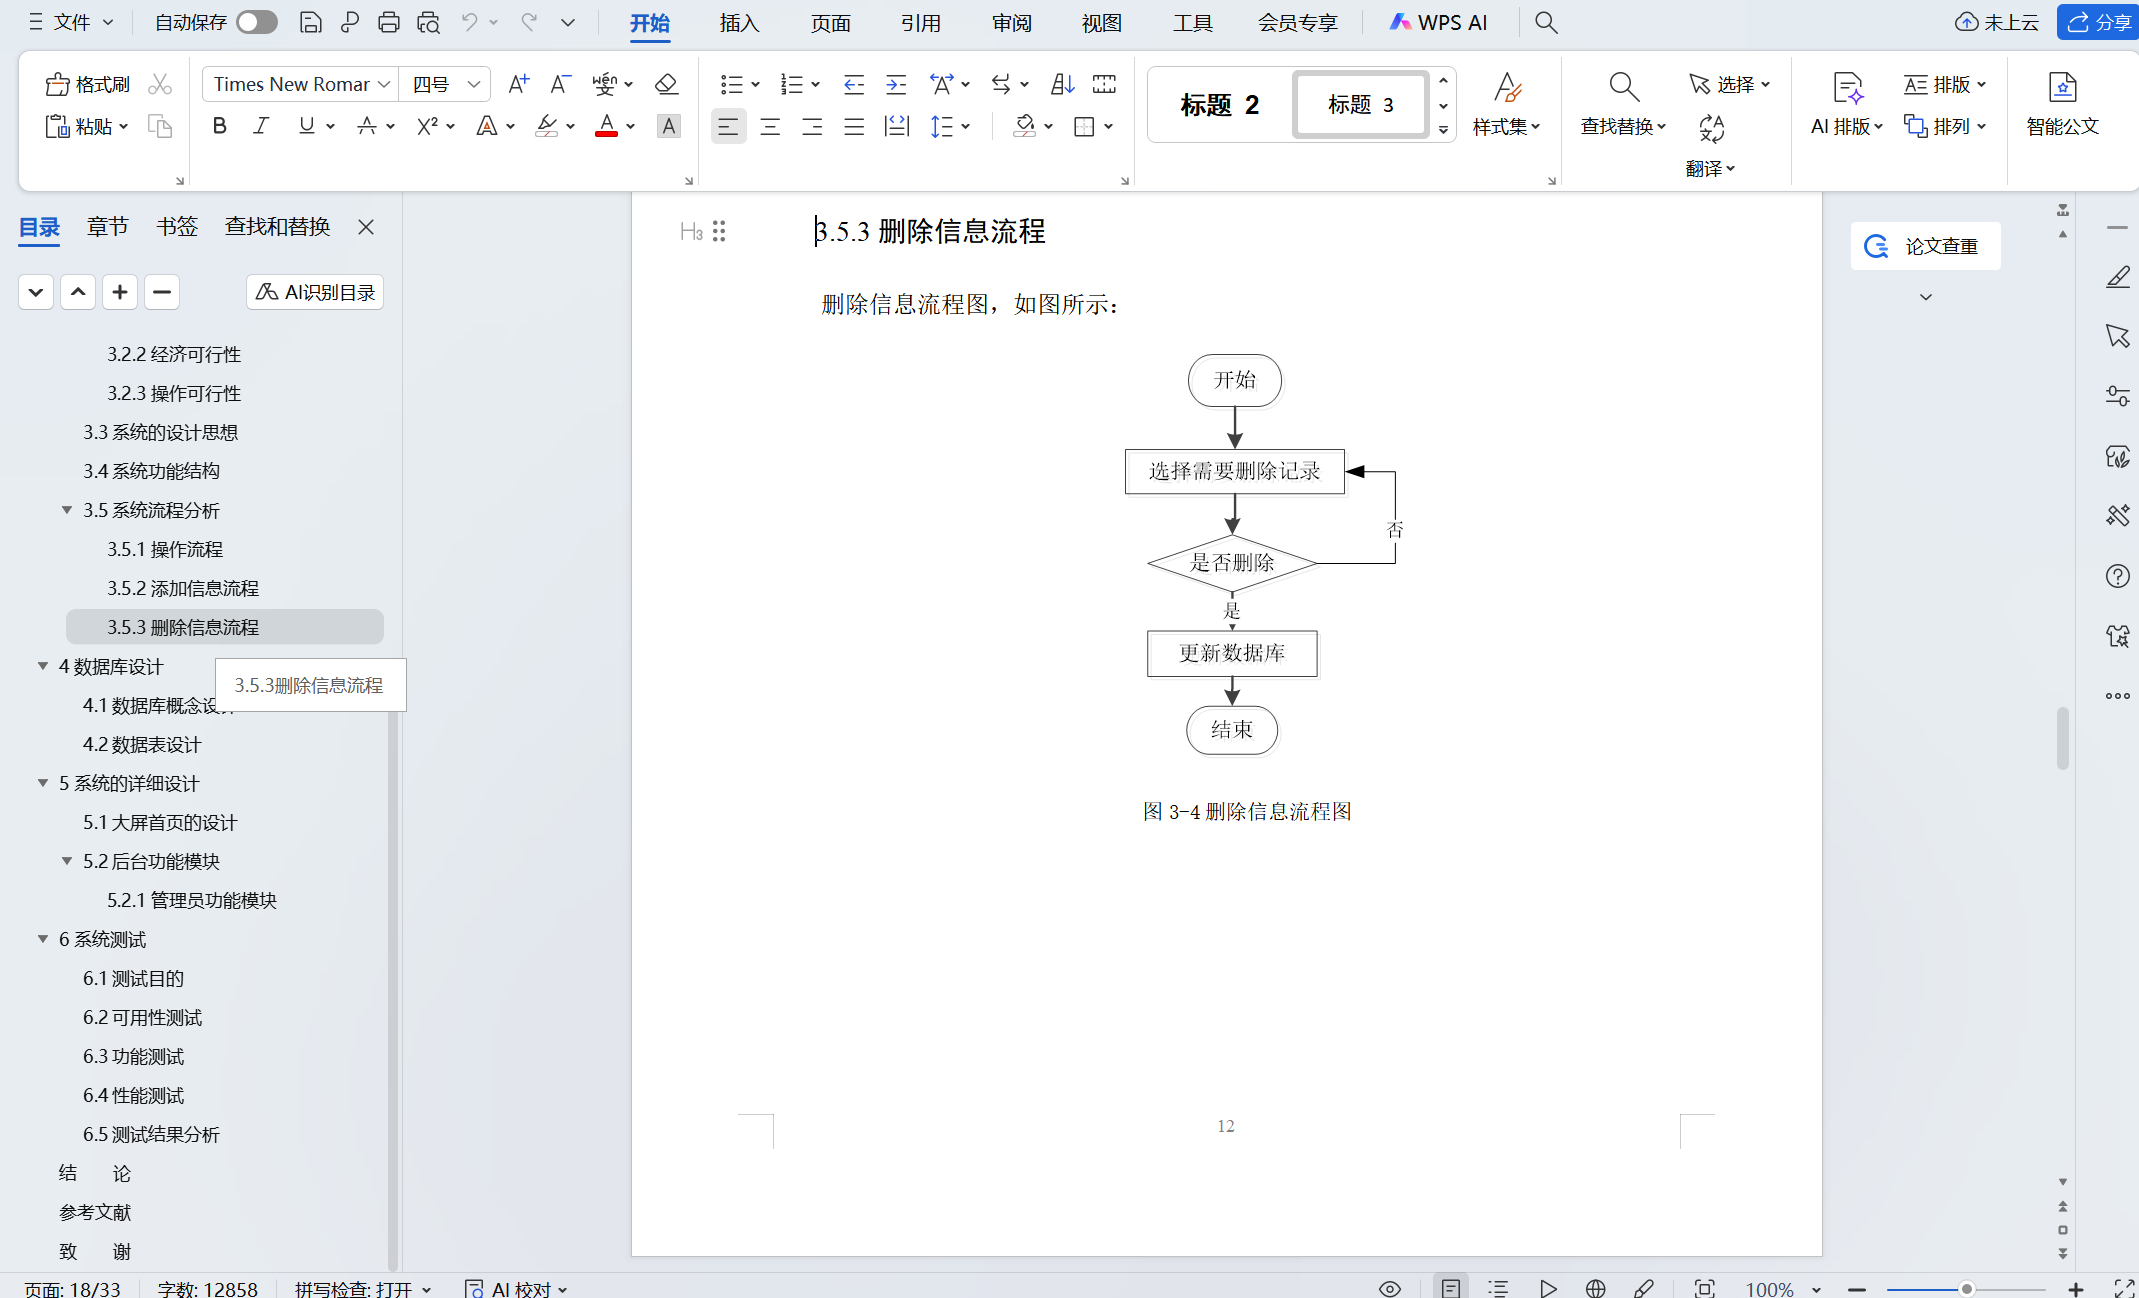This screenshot has height=1298, width=2139.
Task: Open the Translate (翻译) tool
Action: tap(1710, 146)
